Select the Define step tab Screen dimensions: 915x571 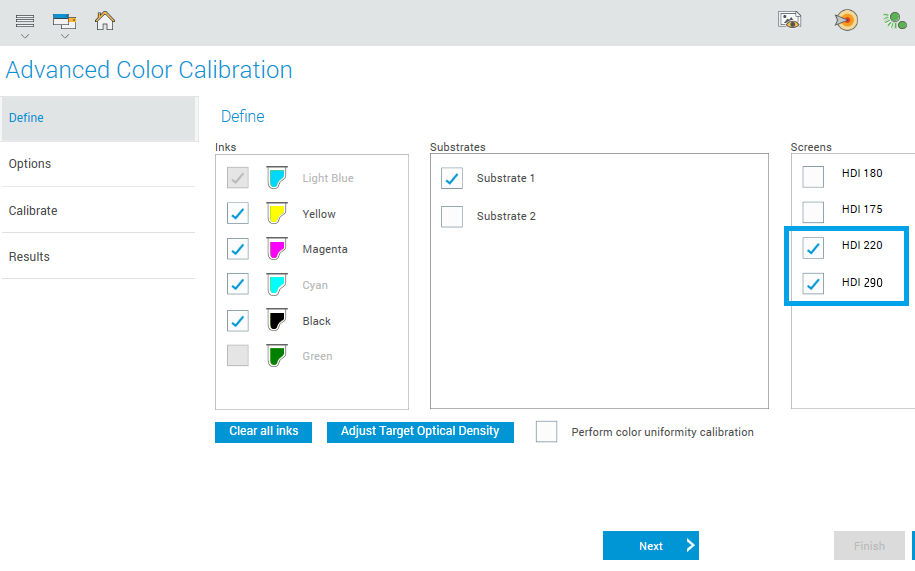(99, 118)
